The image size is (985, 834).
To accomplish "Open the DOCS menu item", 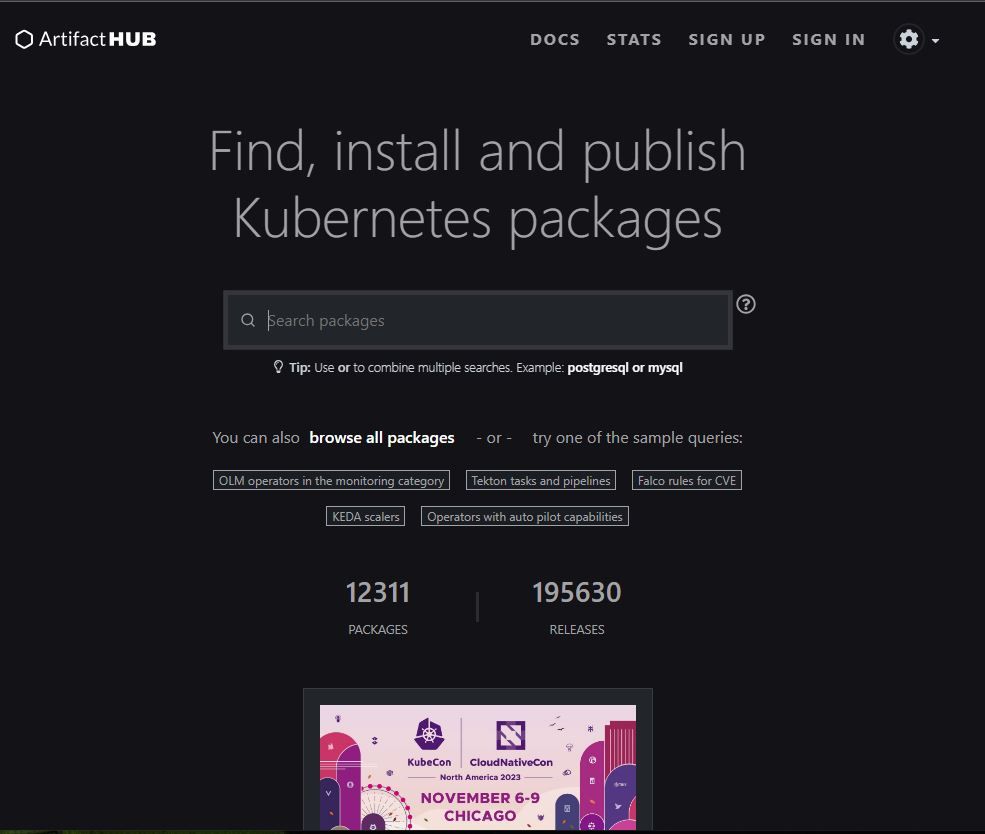I will coord(555,40).
